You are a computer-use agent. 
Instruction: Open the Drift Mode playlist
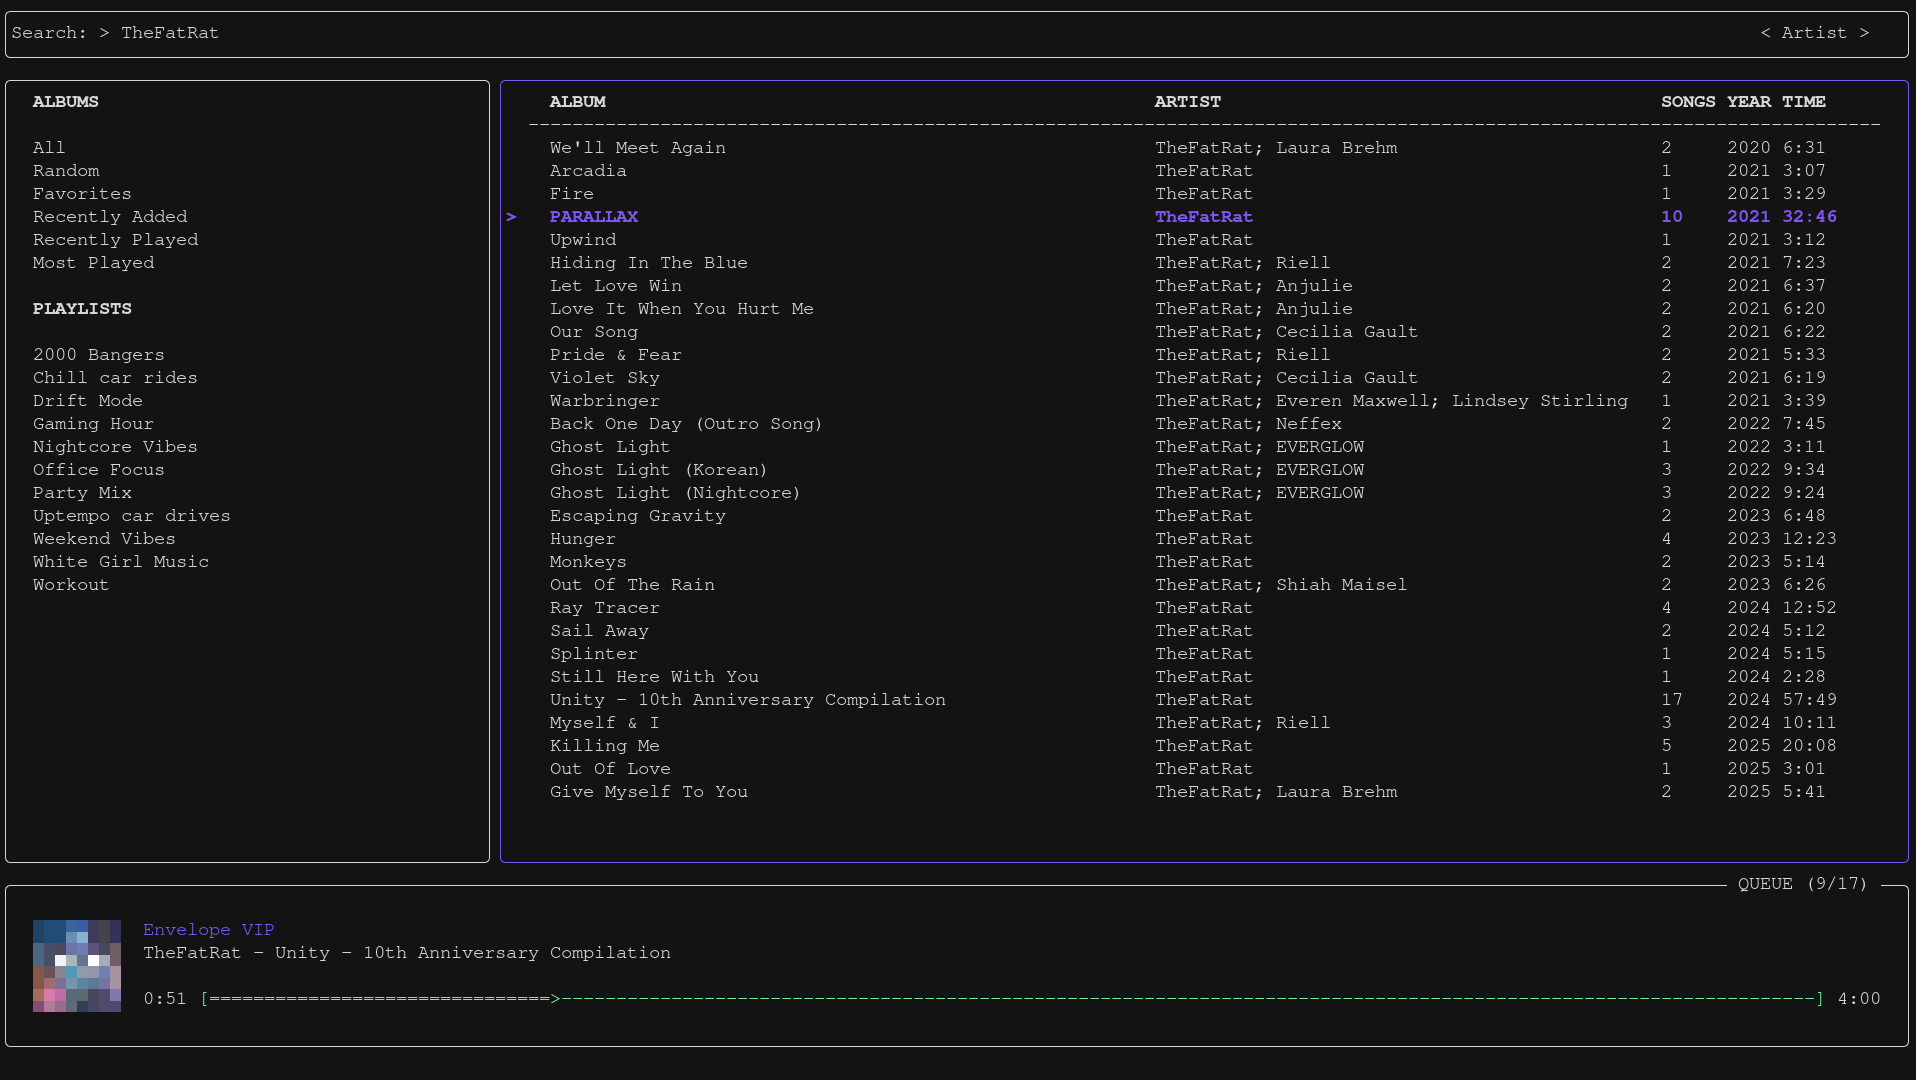tap(88, 401)
